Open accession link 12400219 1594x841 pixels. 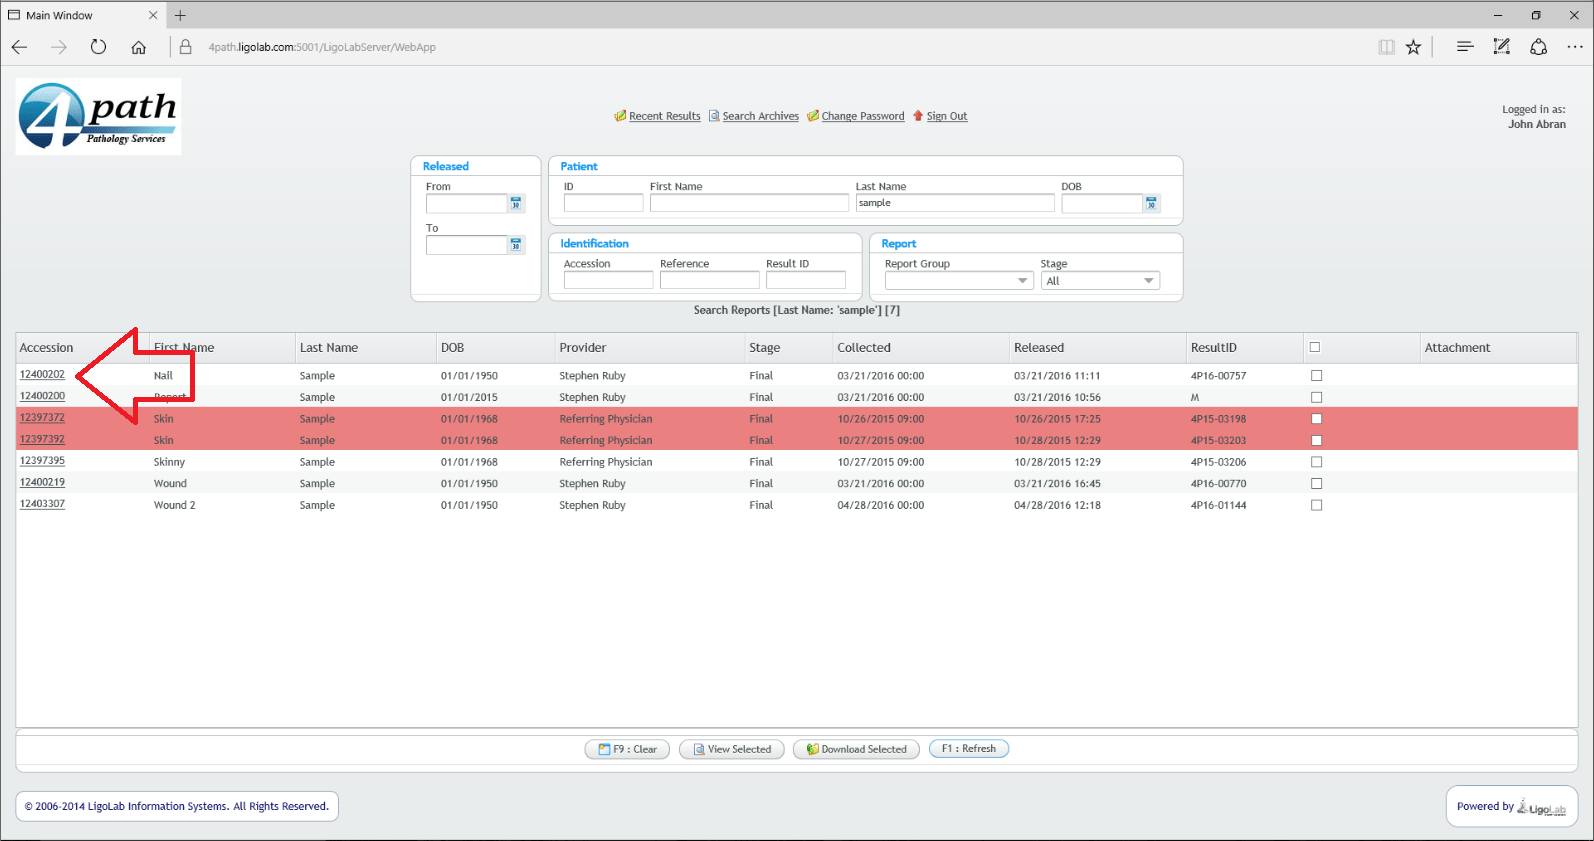tap(42, 482)
